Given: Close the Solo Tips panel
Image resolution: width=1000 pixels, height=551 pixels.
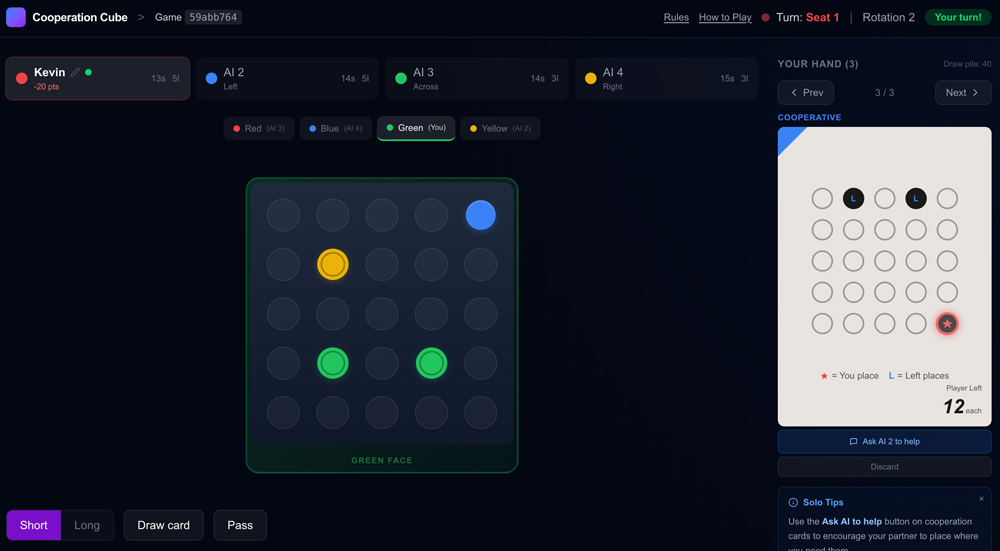Looking at the screenshot, I should [x=981, y=499].
